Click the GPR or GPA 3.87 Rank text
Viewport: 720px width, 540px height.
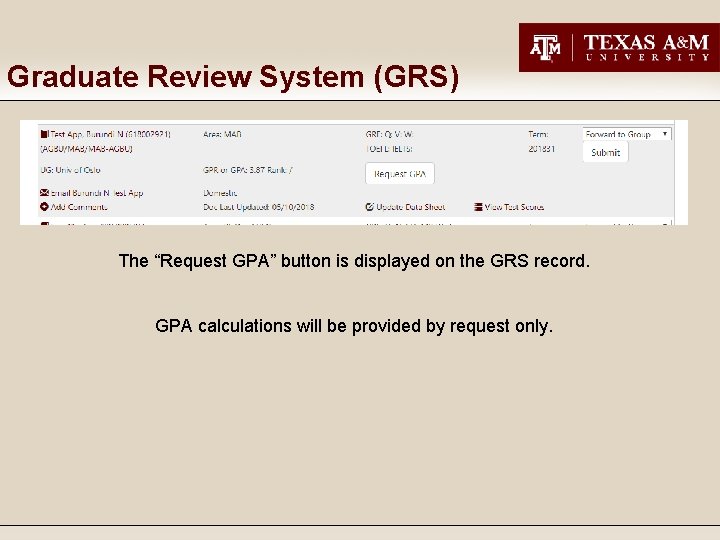point(248,170)
